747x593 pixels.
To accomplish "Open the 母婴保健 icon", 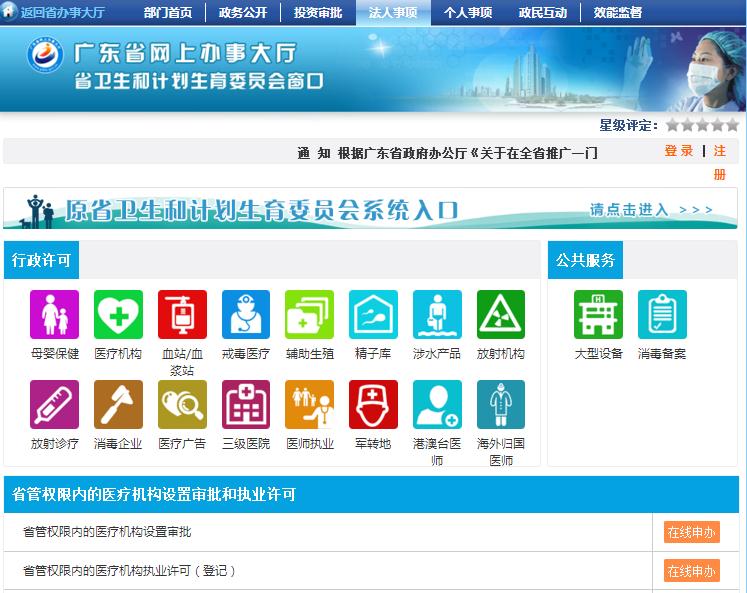I will tap(54, 314).
